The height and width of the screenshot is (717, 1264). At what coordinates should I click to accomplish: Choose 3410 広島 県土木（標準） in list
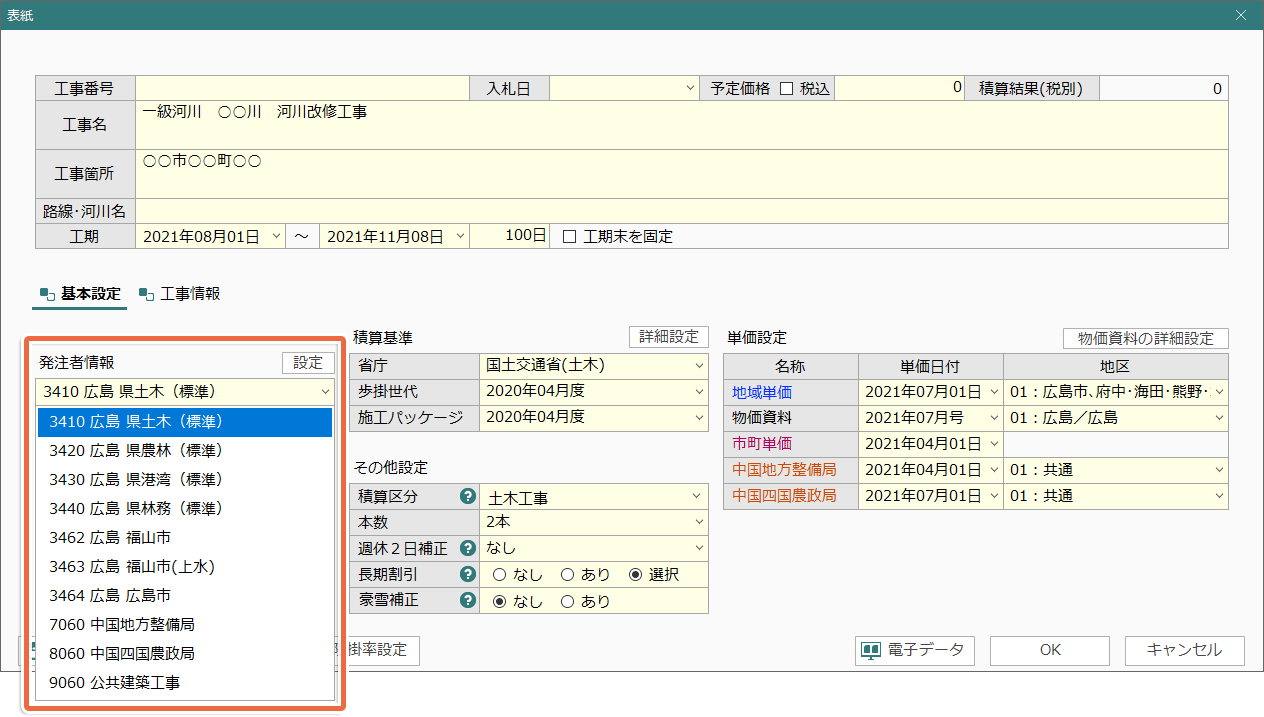click(185, 422)
